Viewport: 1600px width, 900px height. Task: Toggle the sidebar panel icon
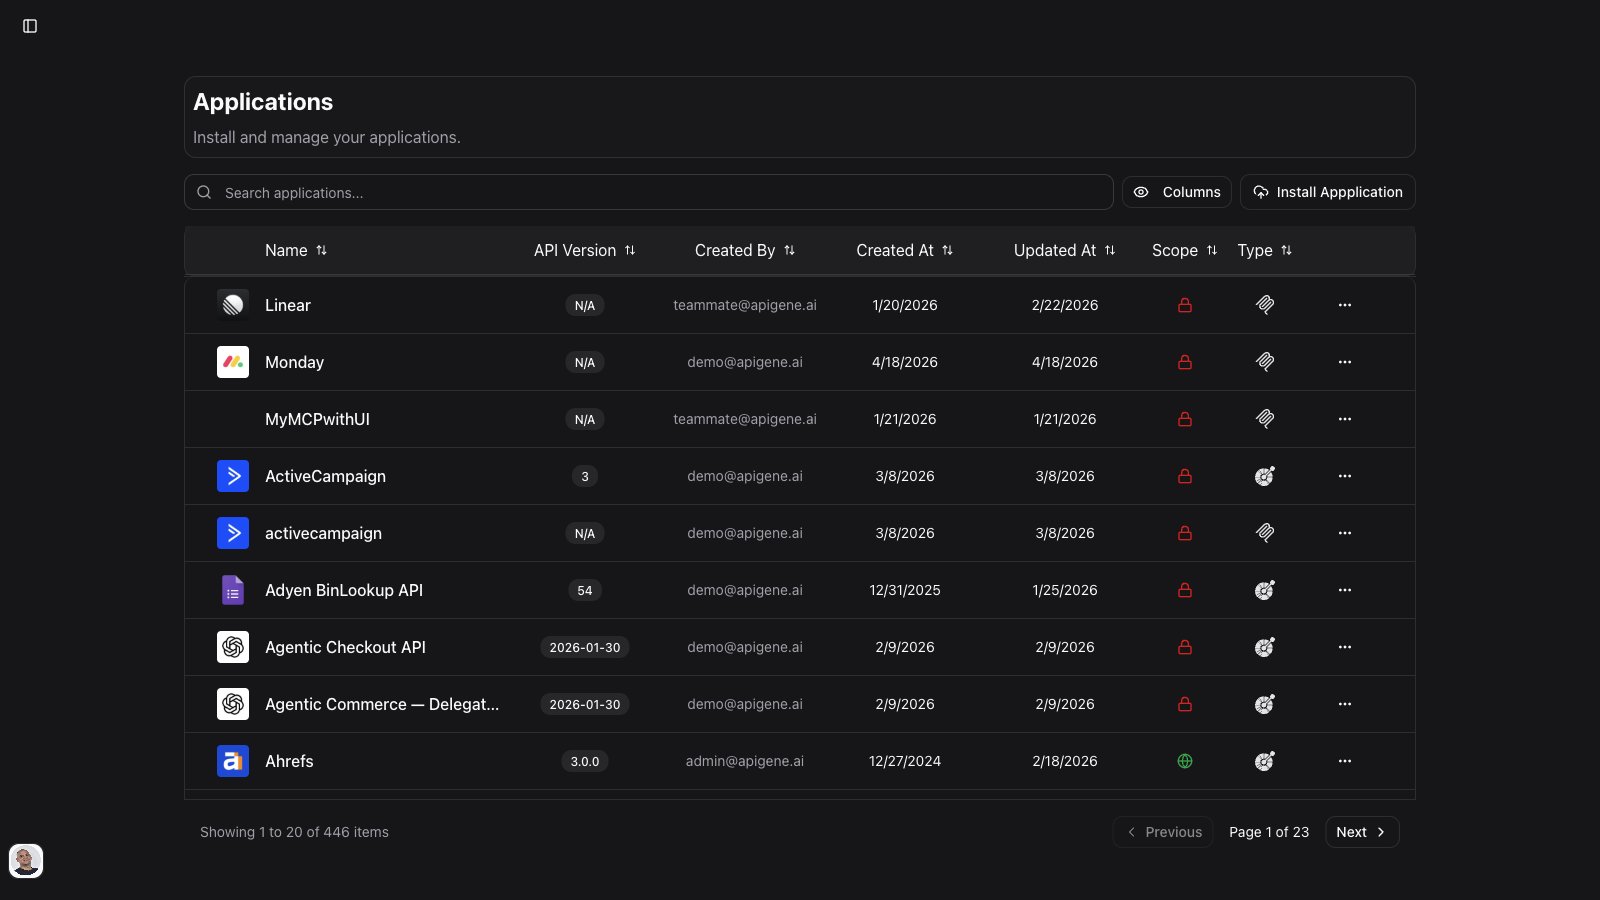30,26
